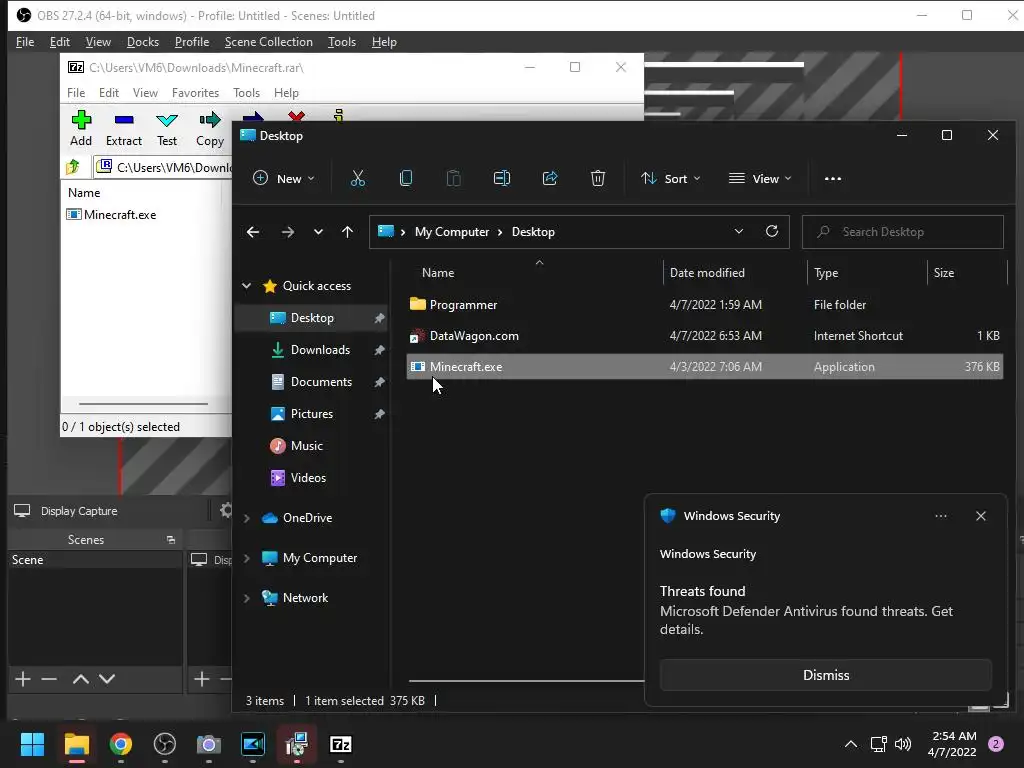
Task: Click the taskbar clock and date
Action: coord(952,744)
